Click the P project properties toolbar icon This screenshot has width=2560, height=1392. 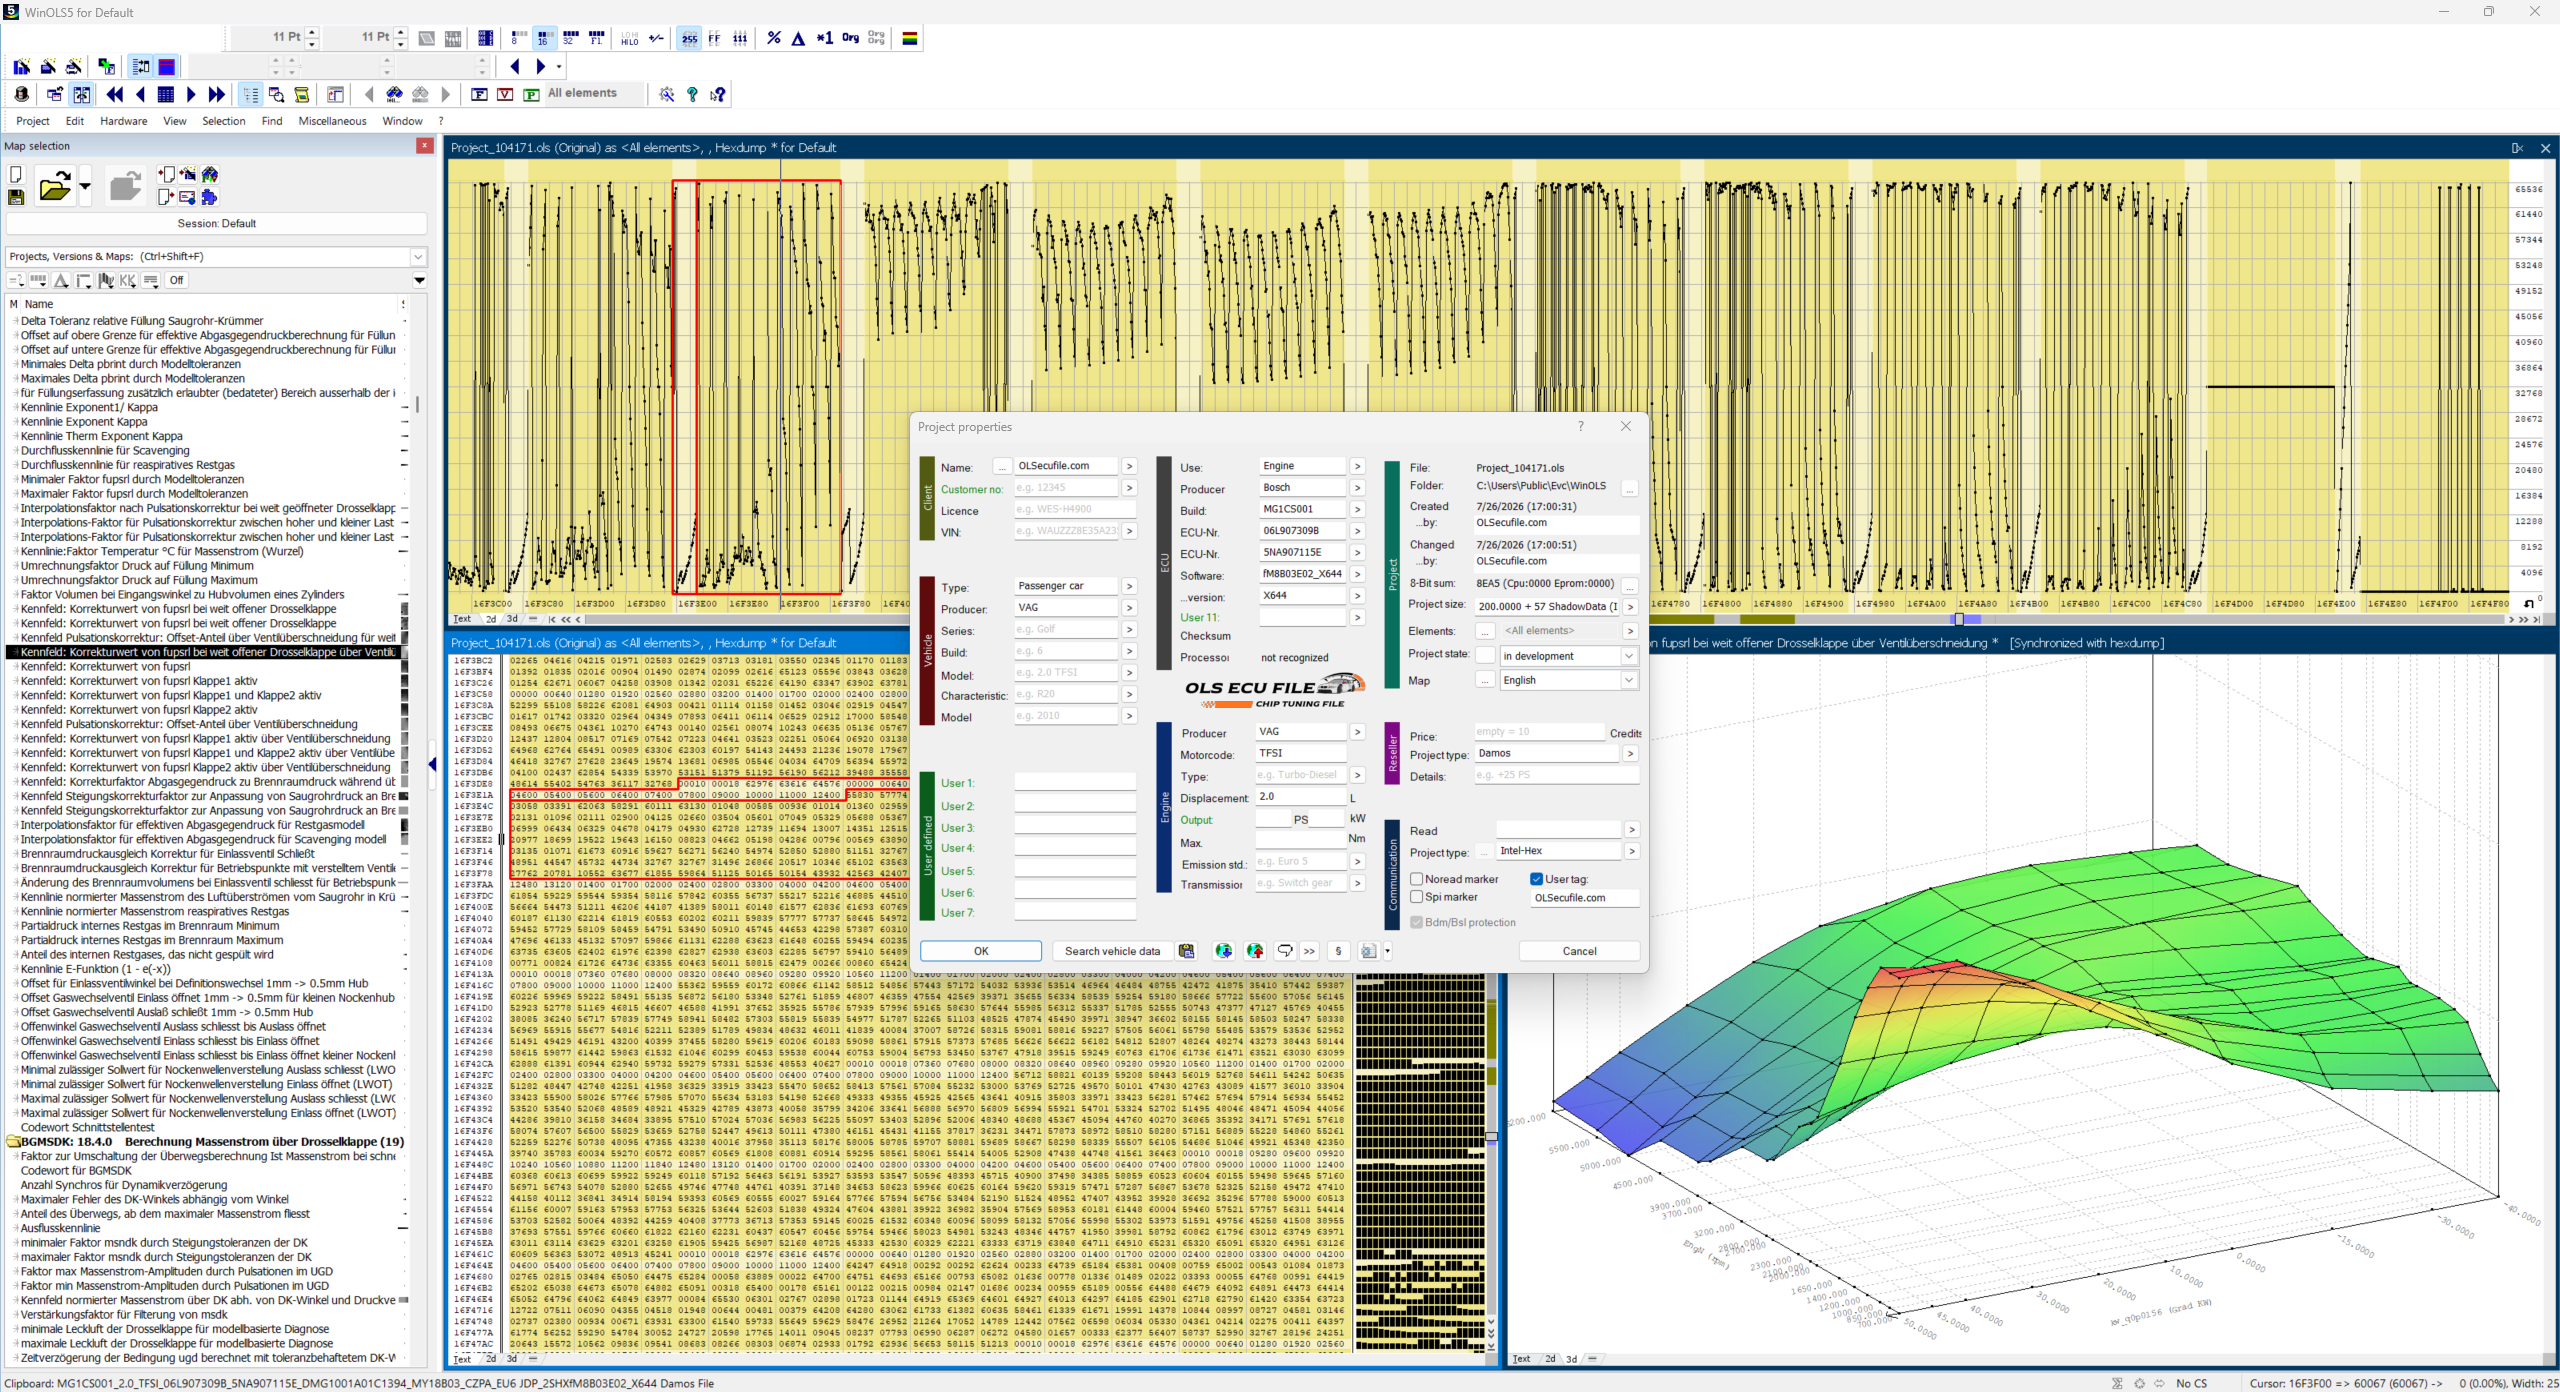[x=531, y=94]
